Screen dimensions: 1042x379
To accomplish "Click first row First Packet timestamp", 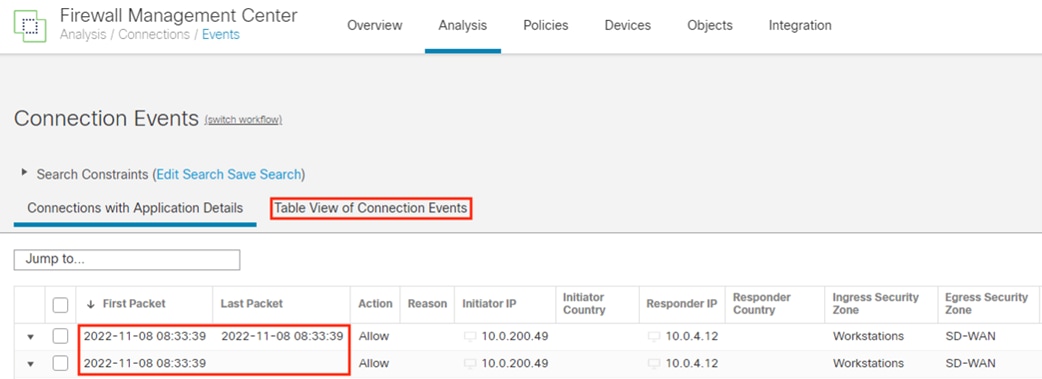I will tap(145, 336).
